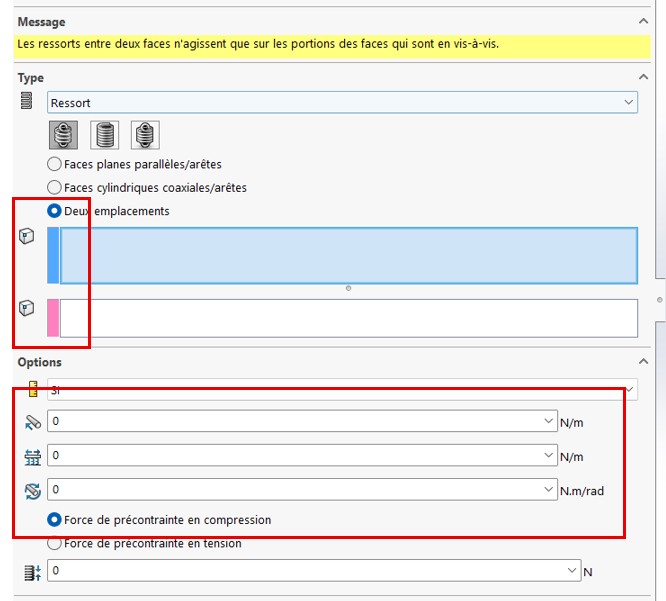Image resolution: width=666 pixels, height=601 pixels.
Task: Click the spring icon left of Ressort dropdown
Action: click(x=27, y=102)
